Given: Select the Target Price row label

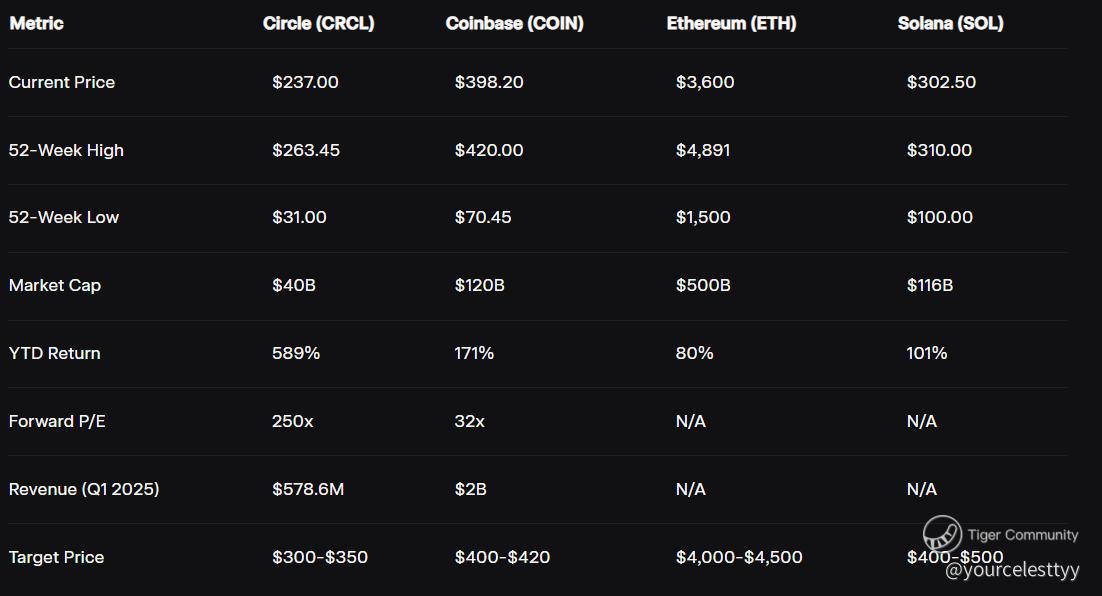Looking at the screenshot, I should [56, 558].
